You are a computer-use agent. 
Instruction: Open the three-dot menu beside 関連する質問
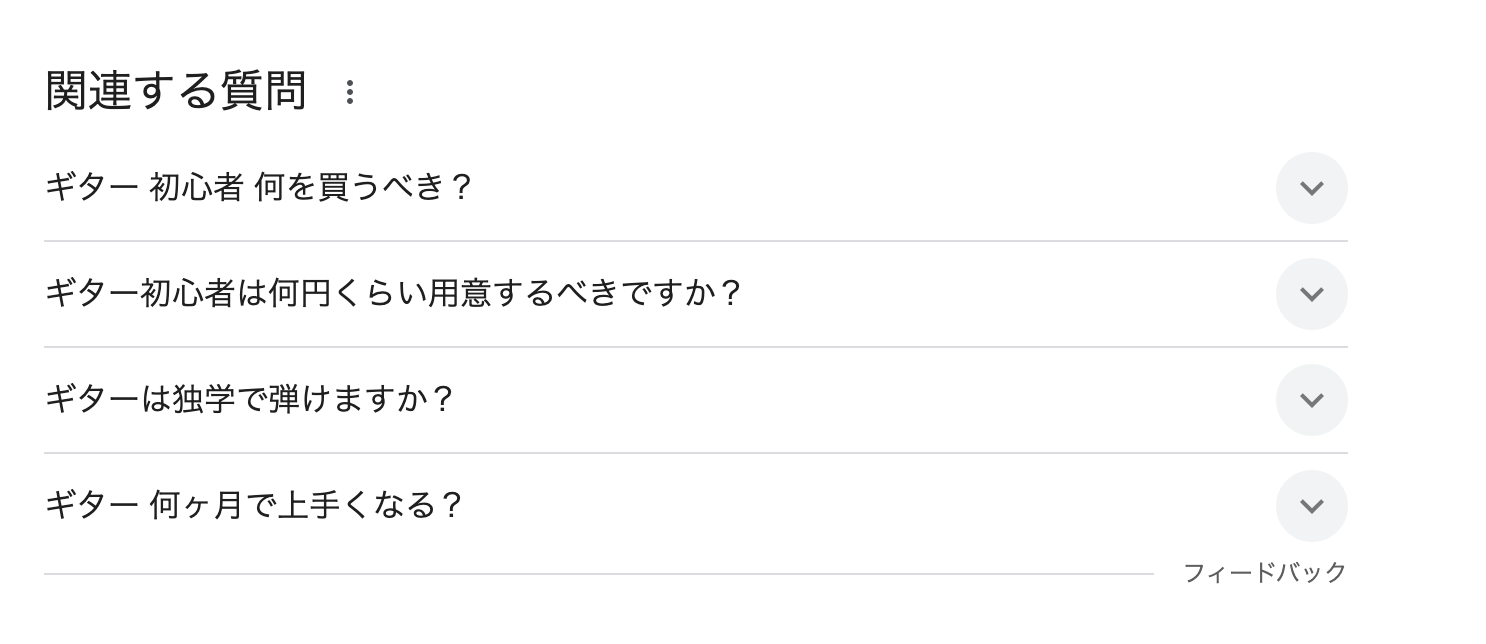point(349,92)
